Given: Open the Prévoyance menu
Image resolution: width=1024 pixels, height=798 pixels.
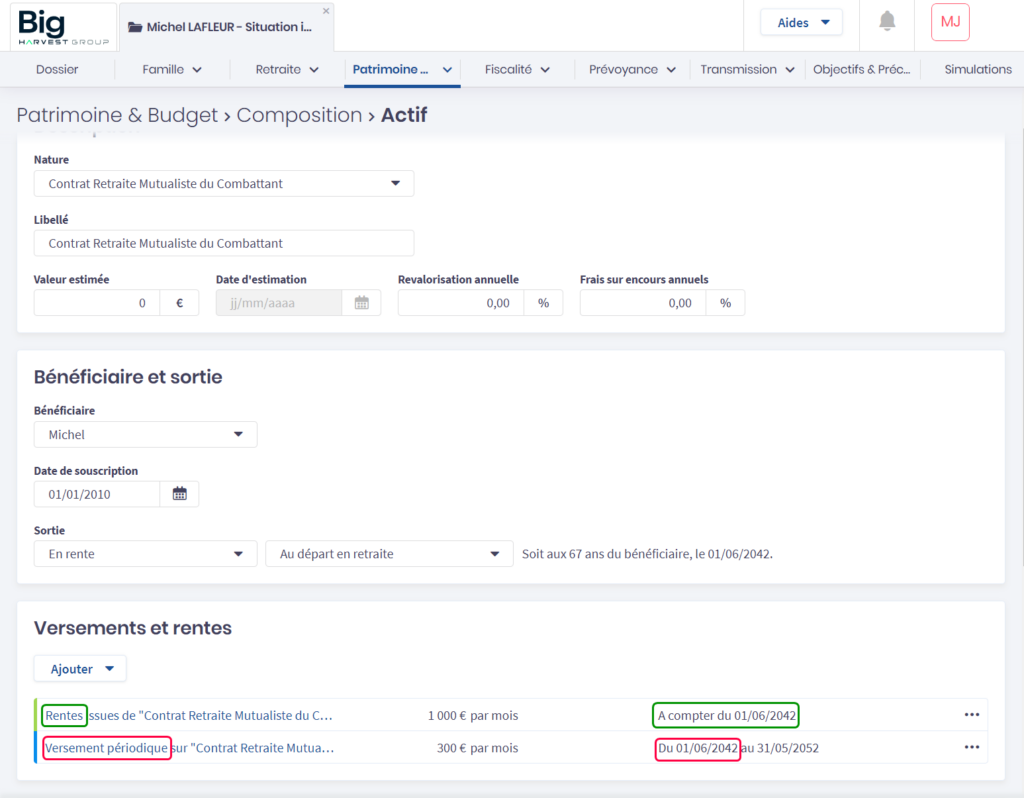Looking at the screenshot, I should (x=632, y=70).
